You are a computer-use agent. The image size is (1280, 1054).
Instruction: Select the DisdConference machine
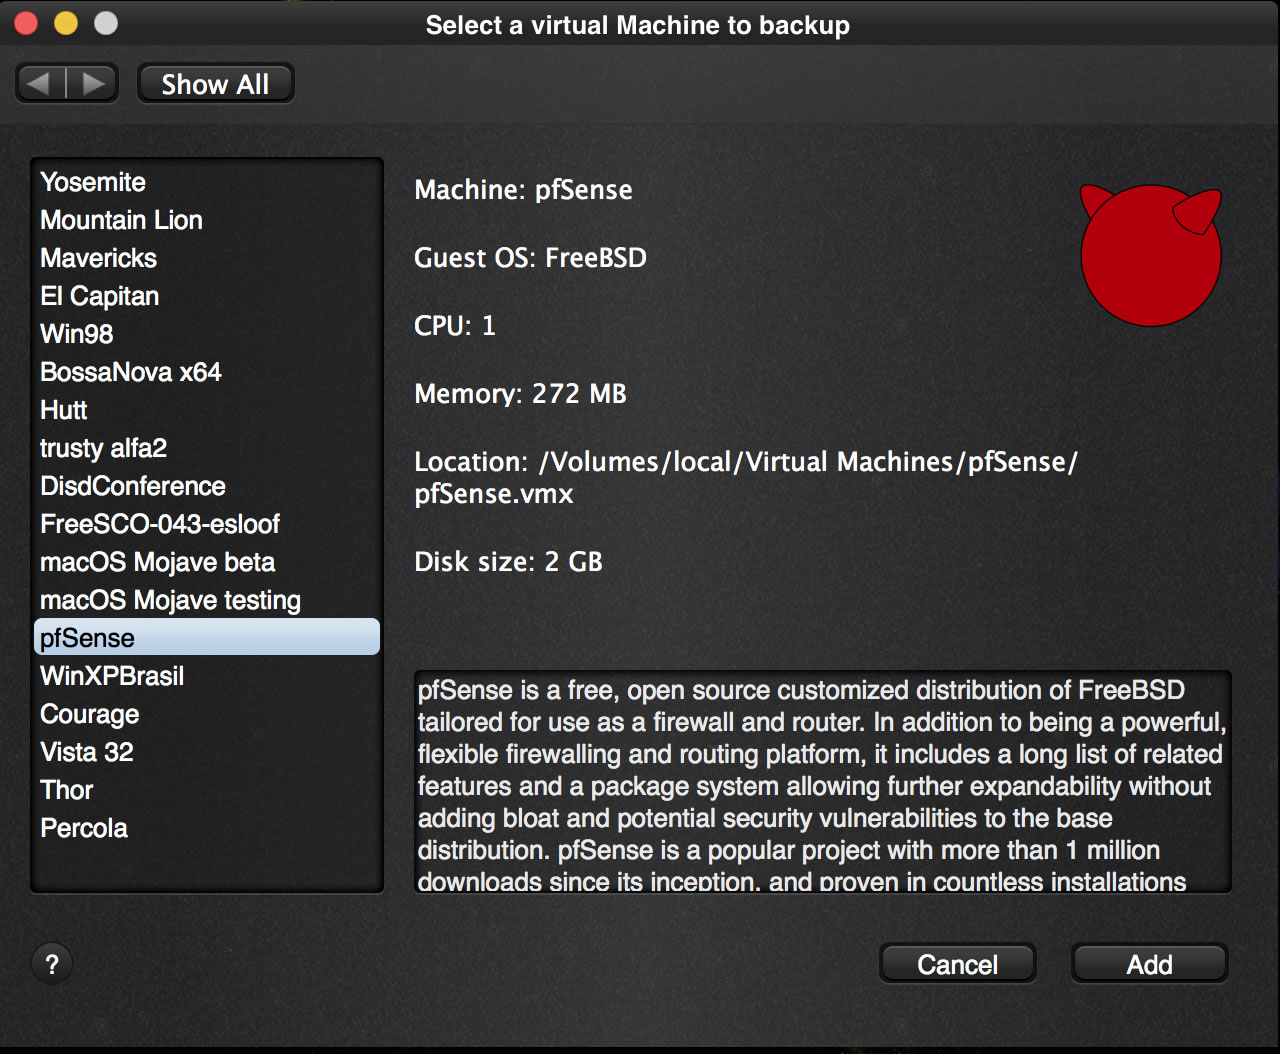(x=207, y=486)
